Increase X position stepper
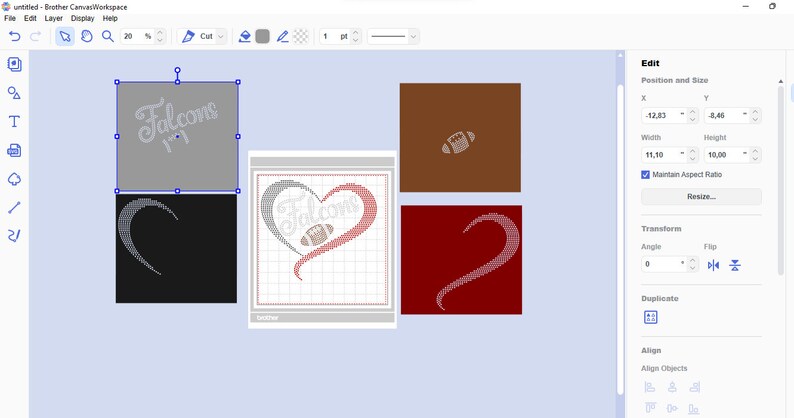 692,111
